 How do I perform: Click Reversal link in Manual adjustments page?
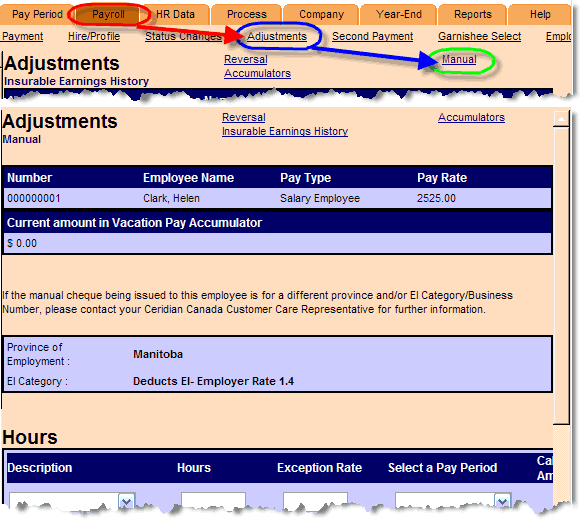click(244, 117)
